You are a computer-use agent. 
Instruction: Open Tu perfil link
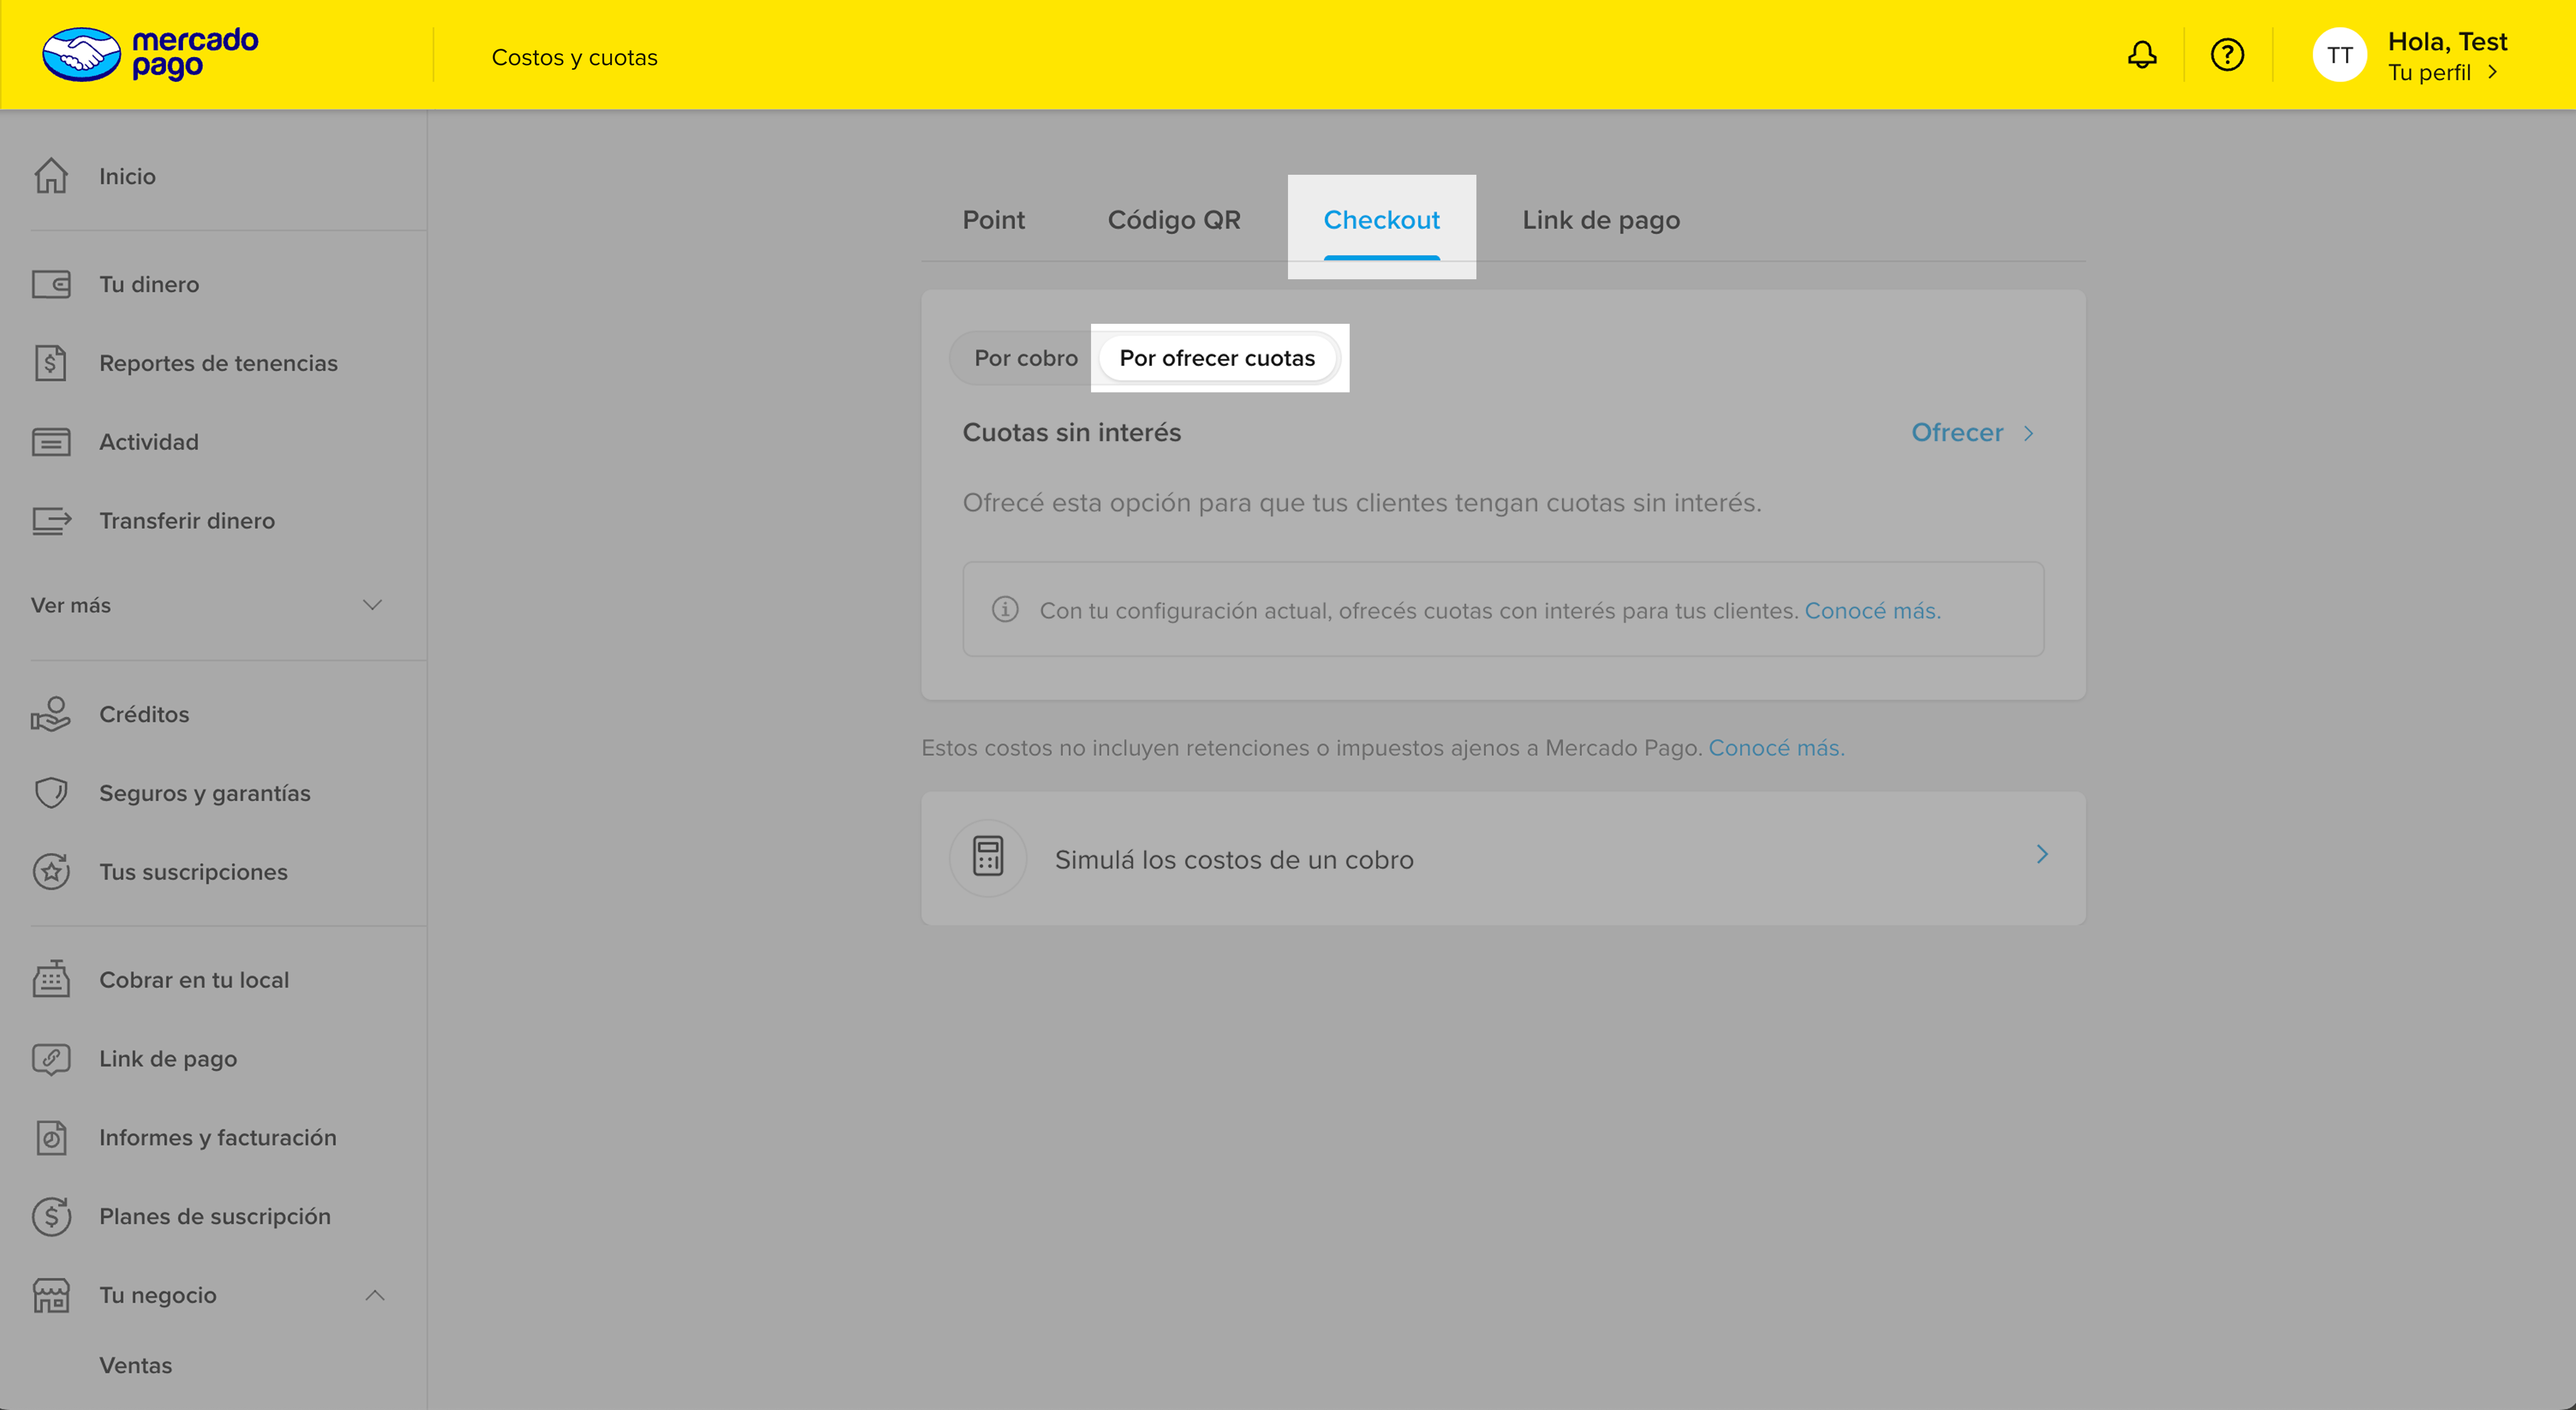coord(2429,72)
